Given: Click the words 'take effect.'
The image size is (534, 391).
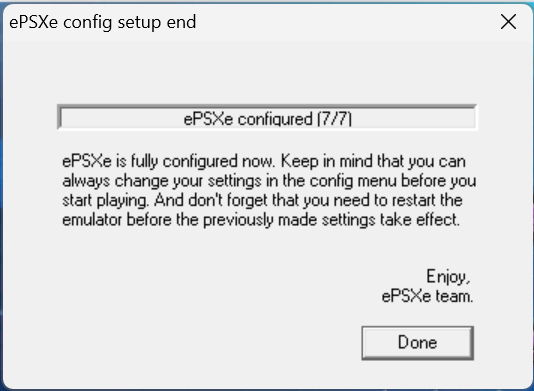Looking at the screenshot, I should coord(420,220).
